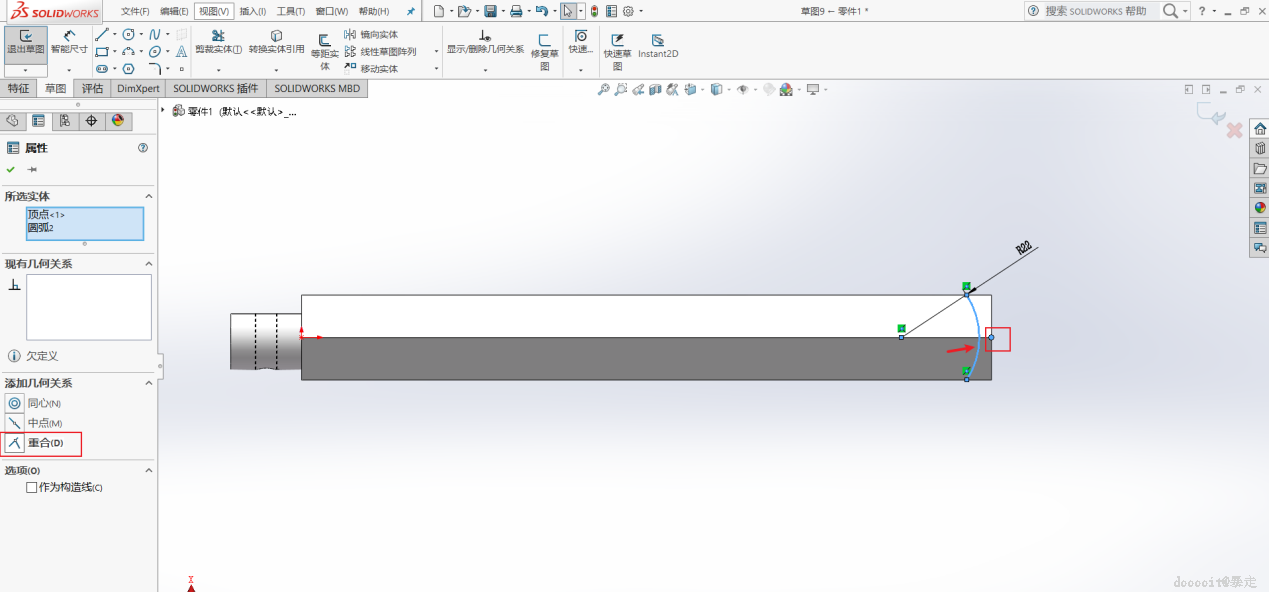Viewport: 1269px width, 592px height.
Task: Confirm with the green checkmark in 属性
Action: pos(11,170)
